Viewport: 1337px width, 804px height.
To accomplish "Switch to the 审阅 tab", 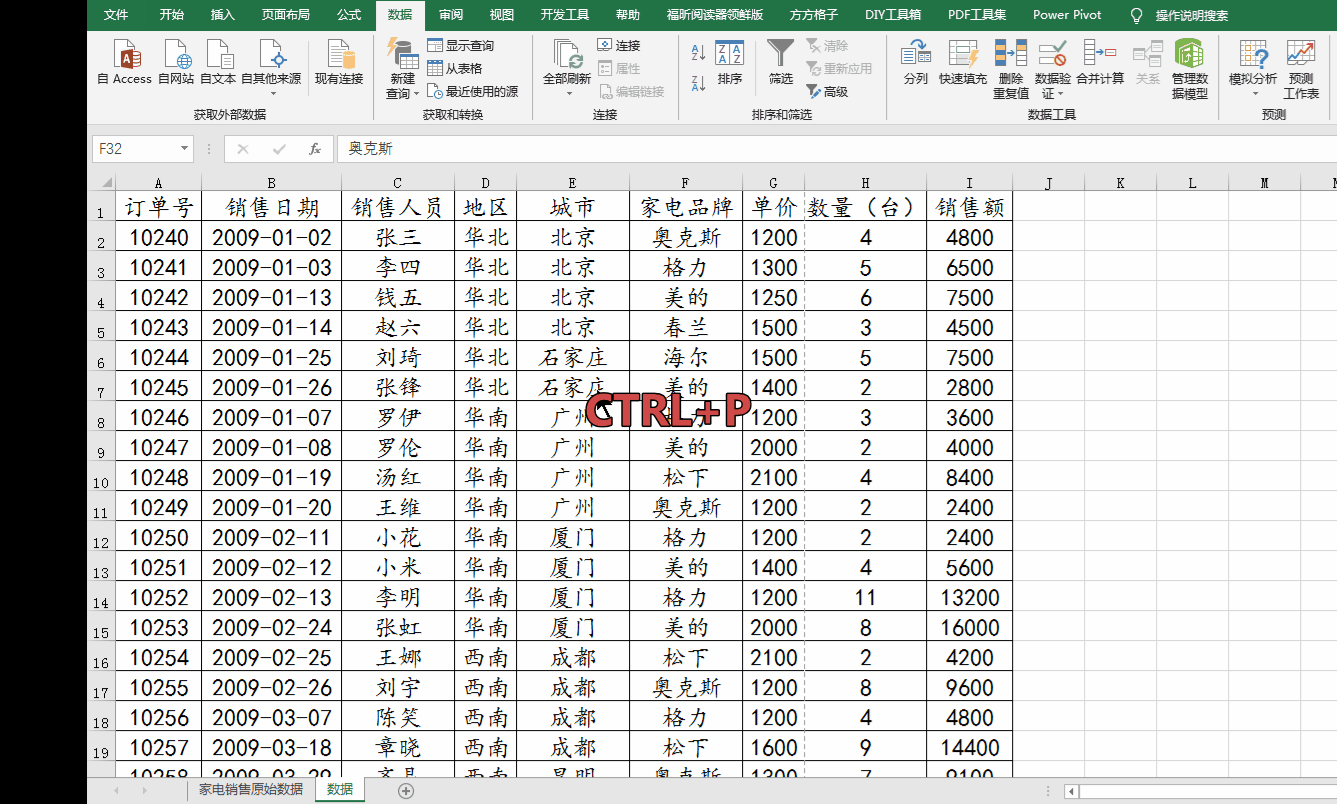I will pyautogui.click(x=451, y=15).
